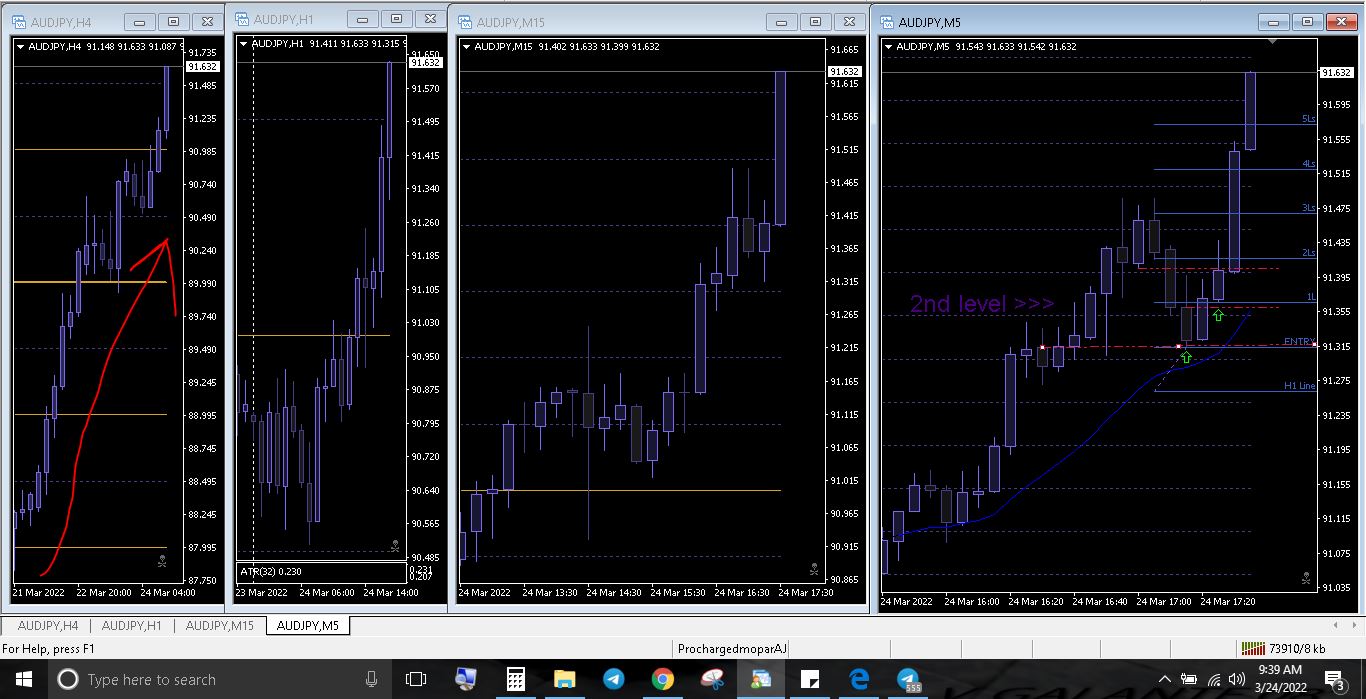The width and height of the screenshot is (1366, 699).
Task: Click the H1 Line label
Action: point(1300,385)
